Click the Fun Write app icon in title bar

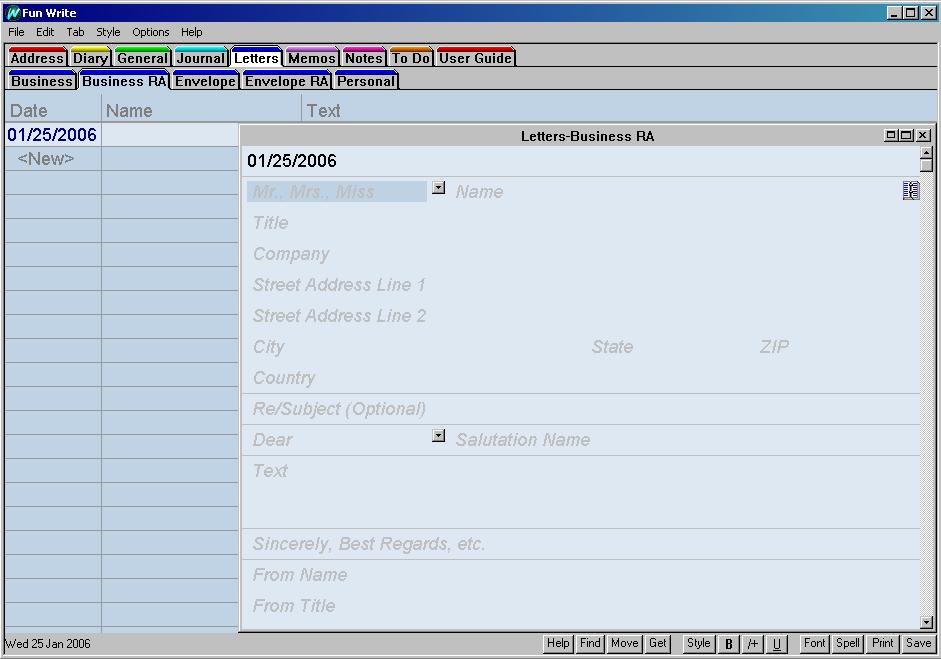point(12,13)
